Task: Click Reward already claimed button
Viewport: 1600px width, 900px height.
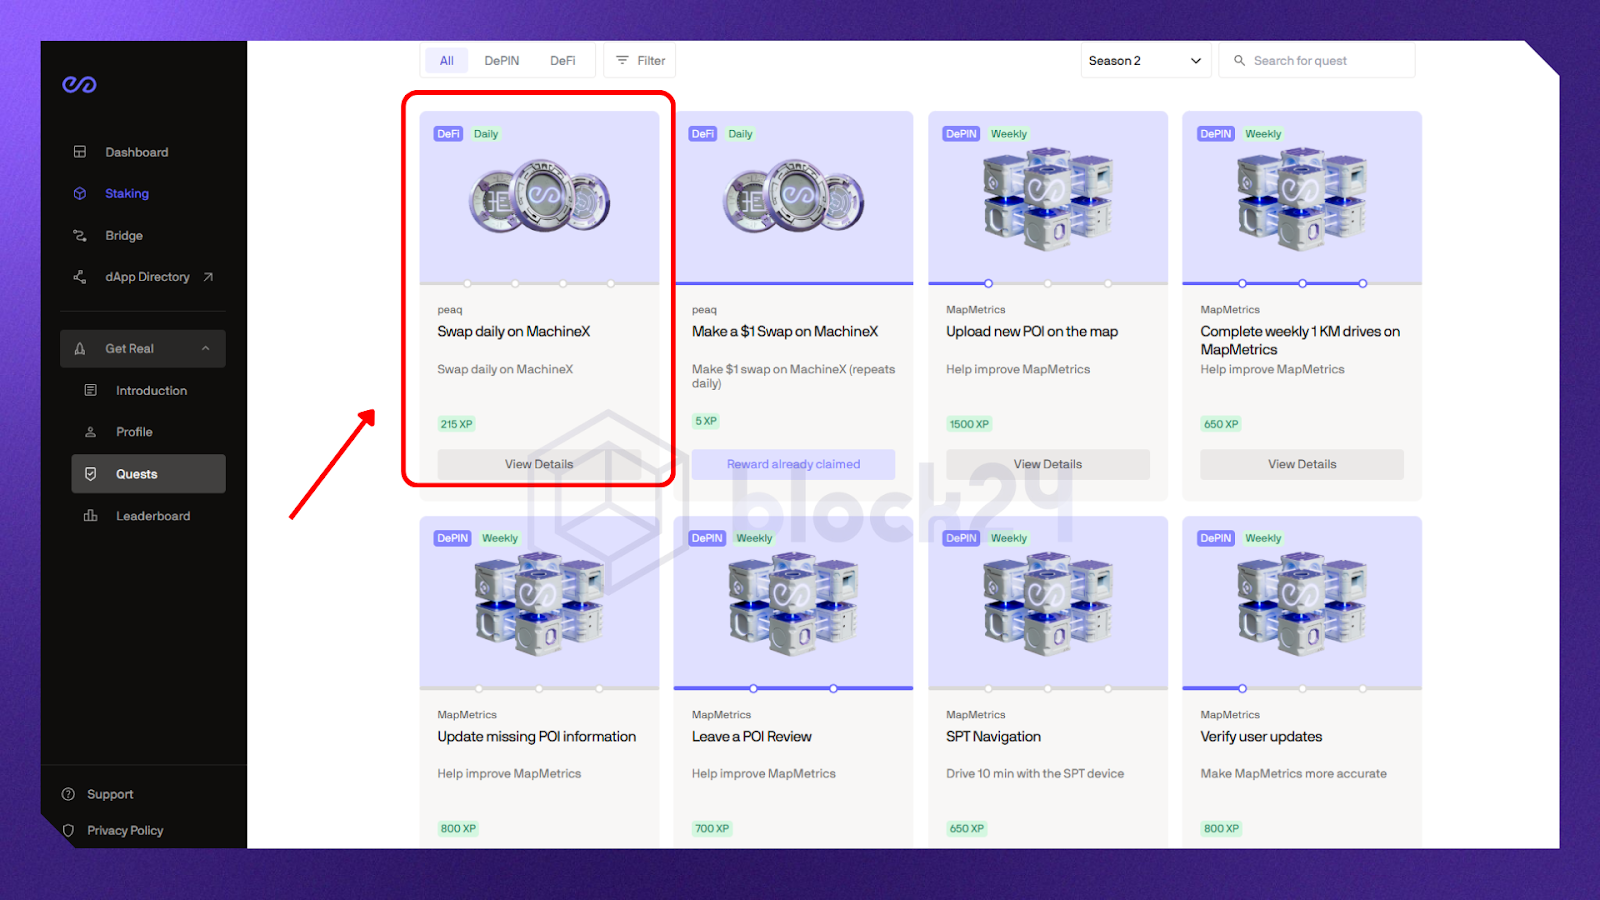Action: (x=793, y=464)
